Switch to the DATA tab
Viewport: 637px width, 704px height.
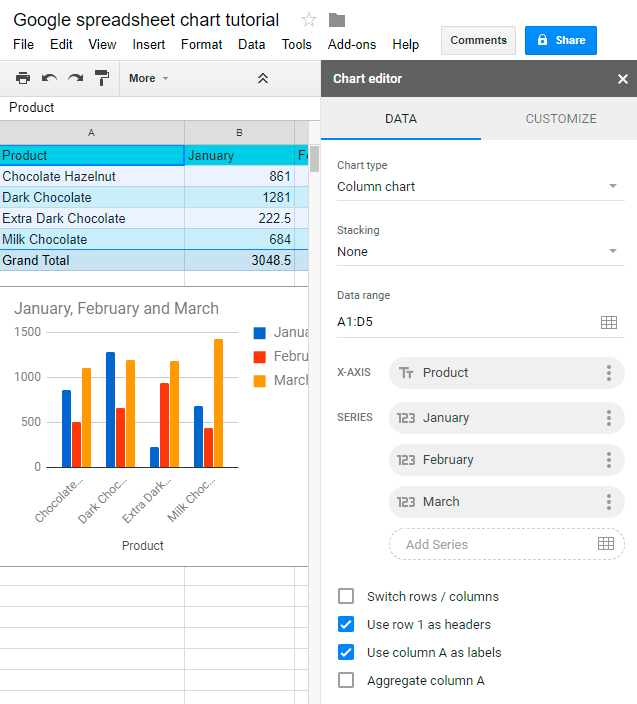point(401,119)
